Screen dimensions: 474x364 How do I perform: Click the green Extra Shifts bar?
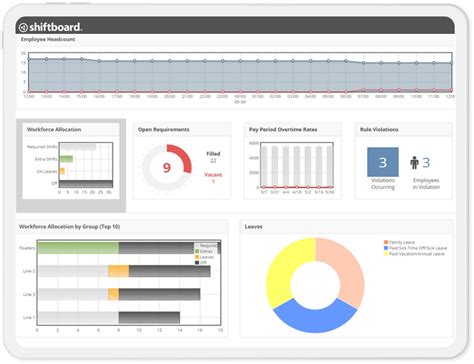[66, 159]
